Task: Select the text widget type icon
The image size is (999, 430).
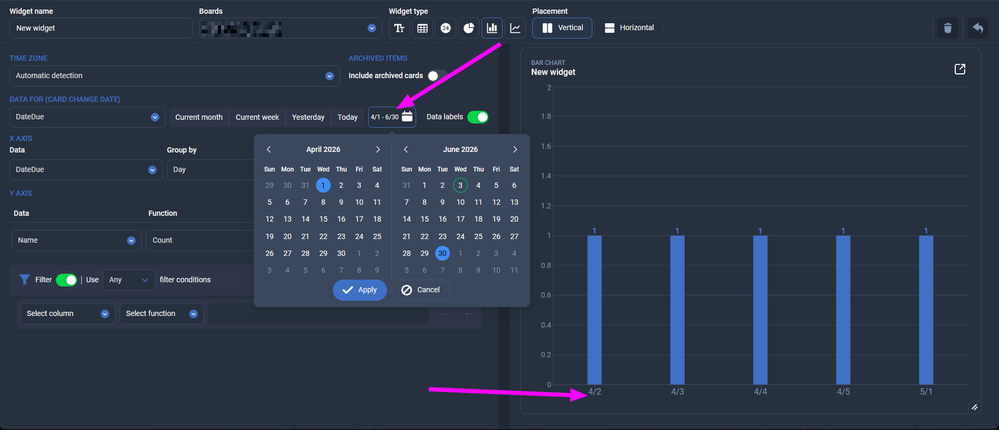Action: (399, 28)
